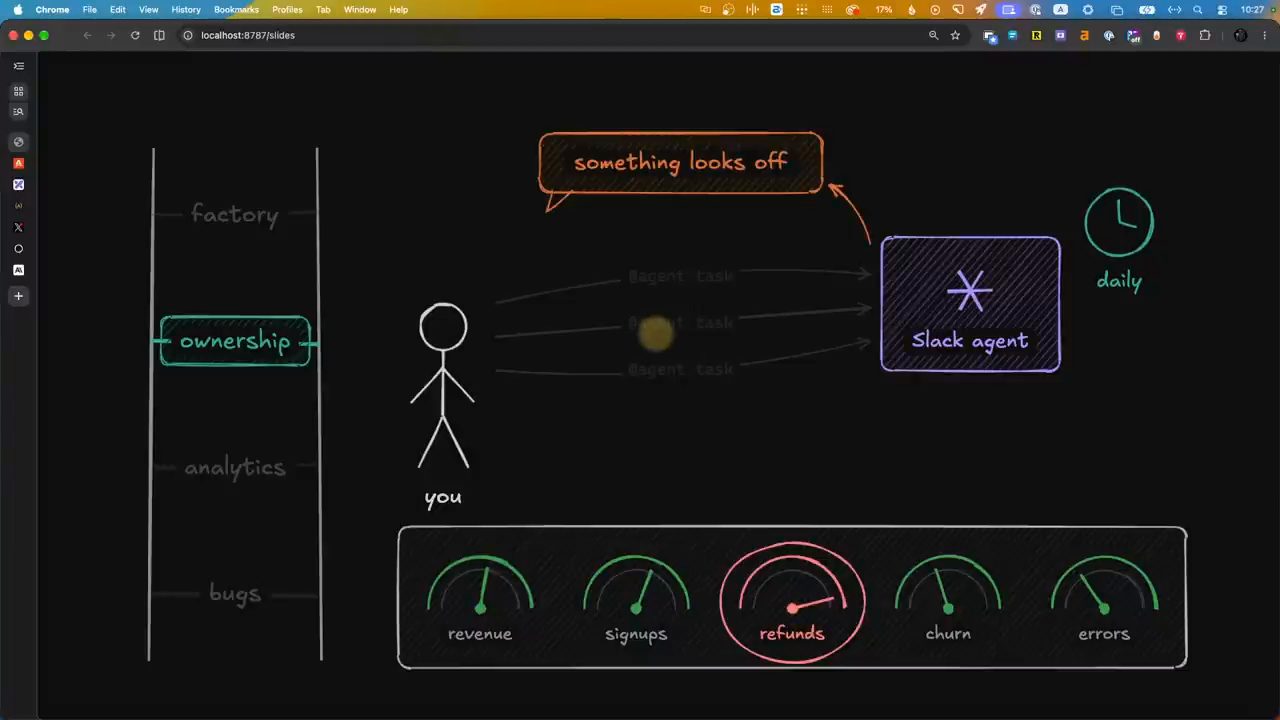Click the 'bugs' ladder rung label

pos(235,593)
